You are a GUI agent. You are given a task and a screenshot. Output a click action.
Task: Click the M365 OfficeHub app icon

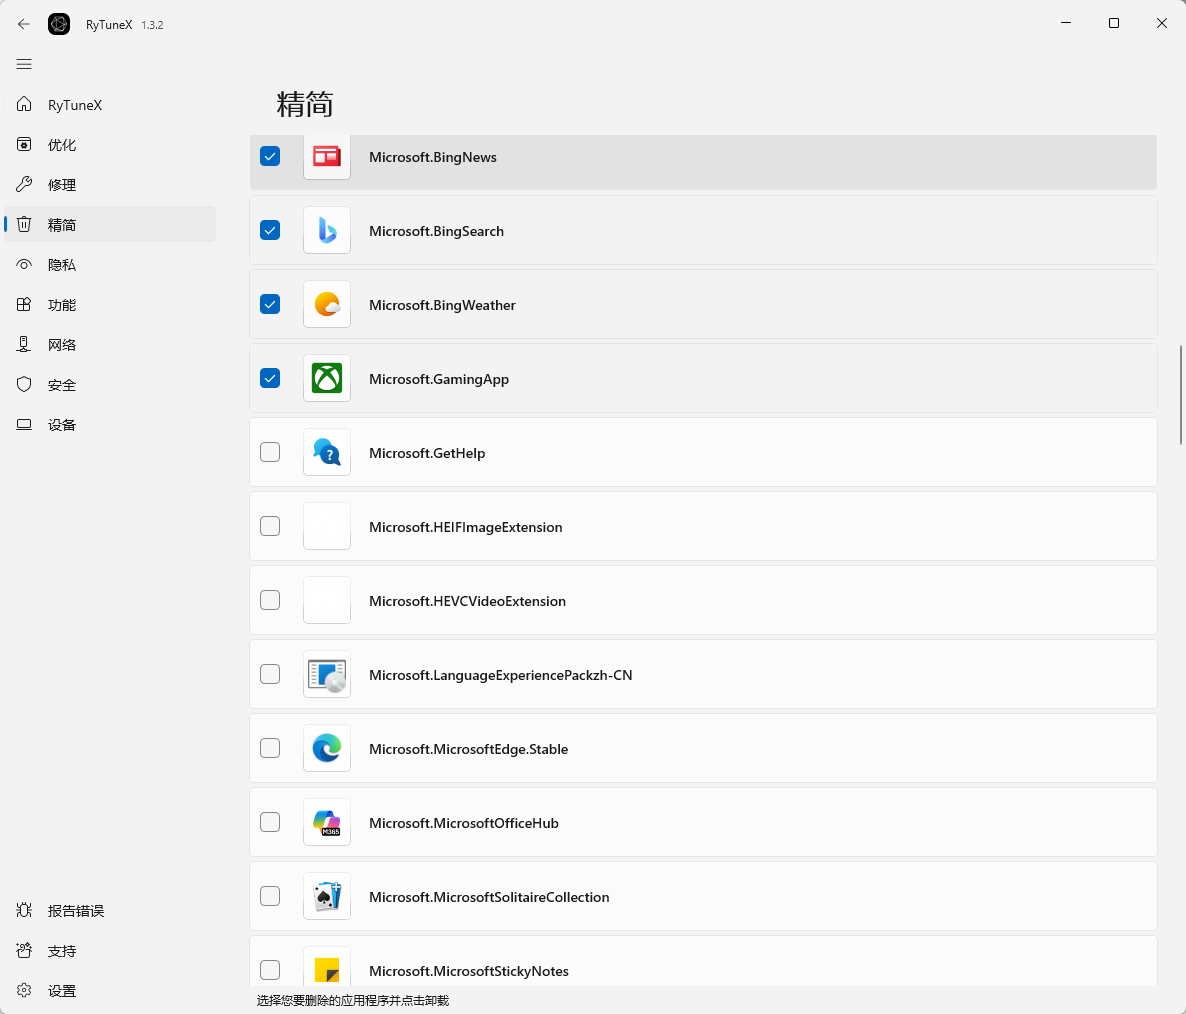[x=327, y=822]
